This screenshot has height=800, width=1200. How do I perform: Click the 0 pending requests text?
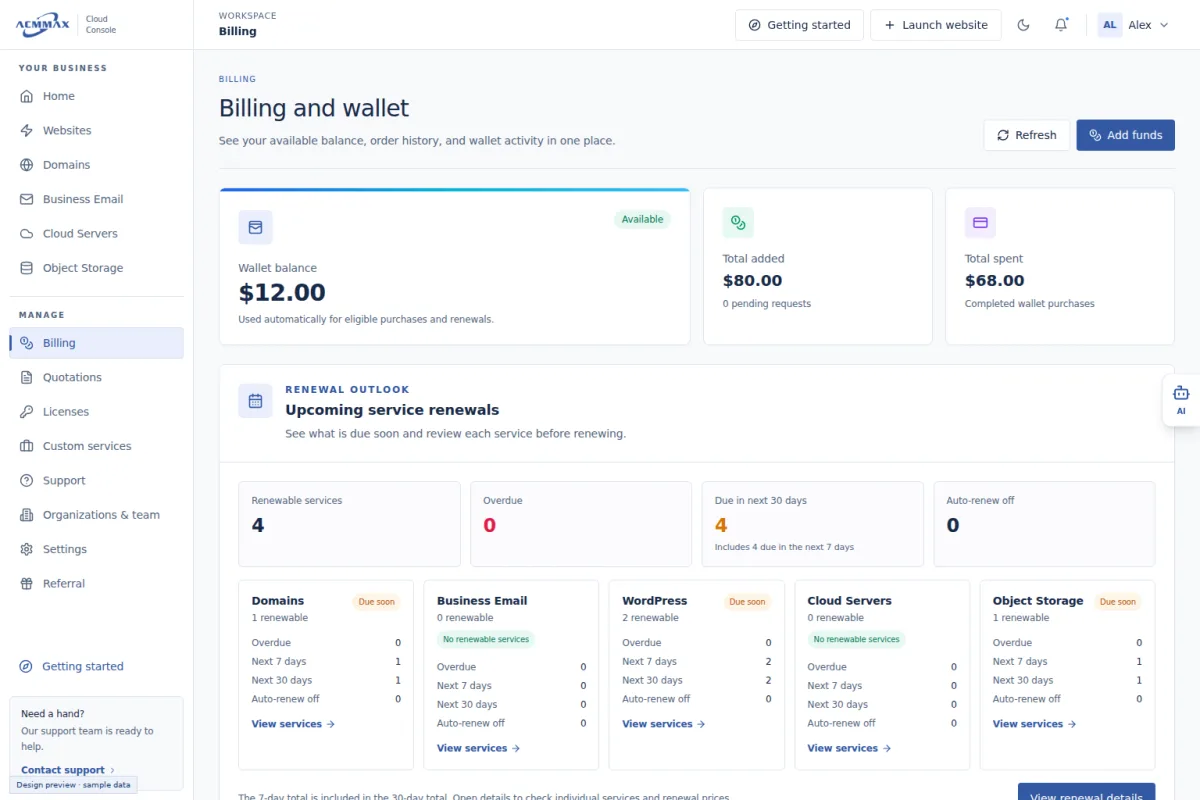pos(767,304)
